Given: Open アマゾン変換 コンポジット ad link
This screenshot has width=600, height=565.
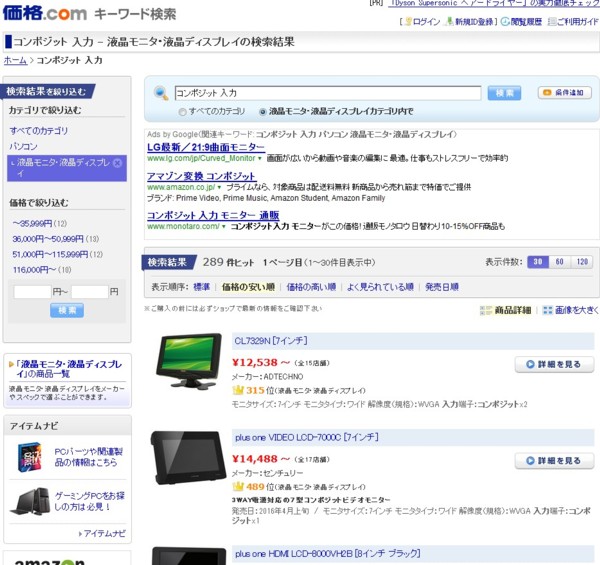Looking at the screenshot, I should click(x=202, y=176).
